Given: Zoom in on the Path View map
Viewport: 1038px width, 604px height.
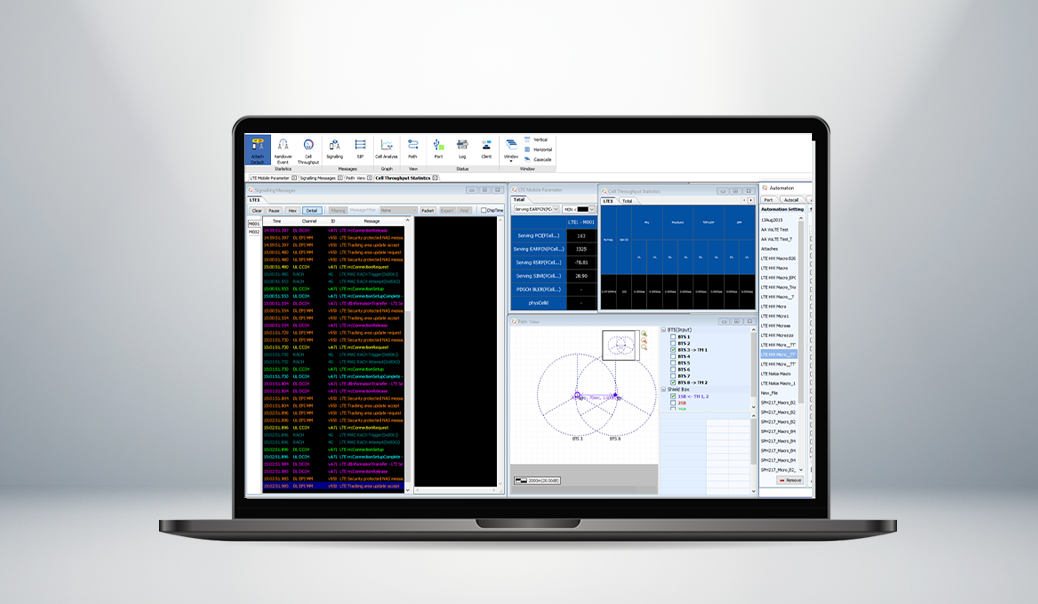Looking at the screenshot, I should point(644,334).
